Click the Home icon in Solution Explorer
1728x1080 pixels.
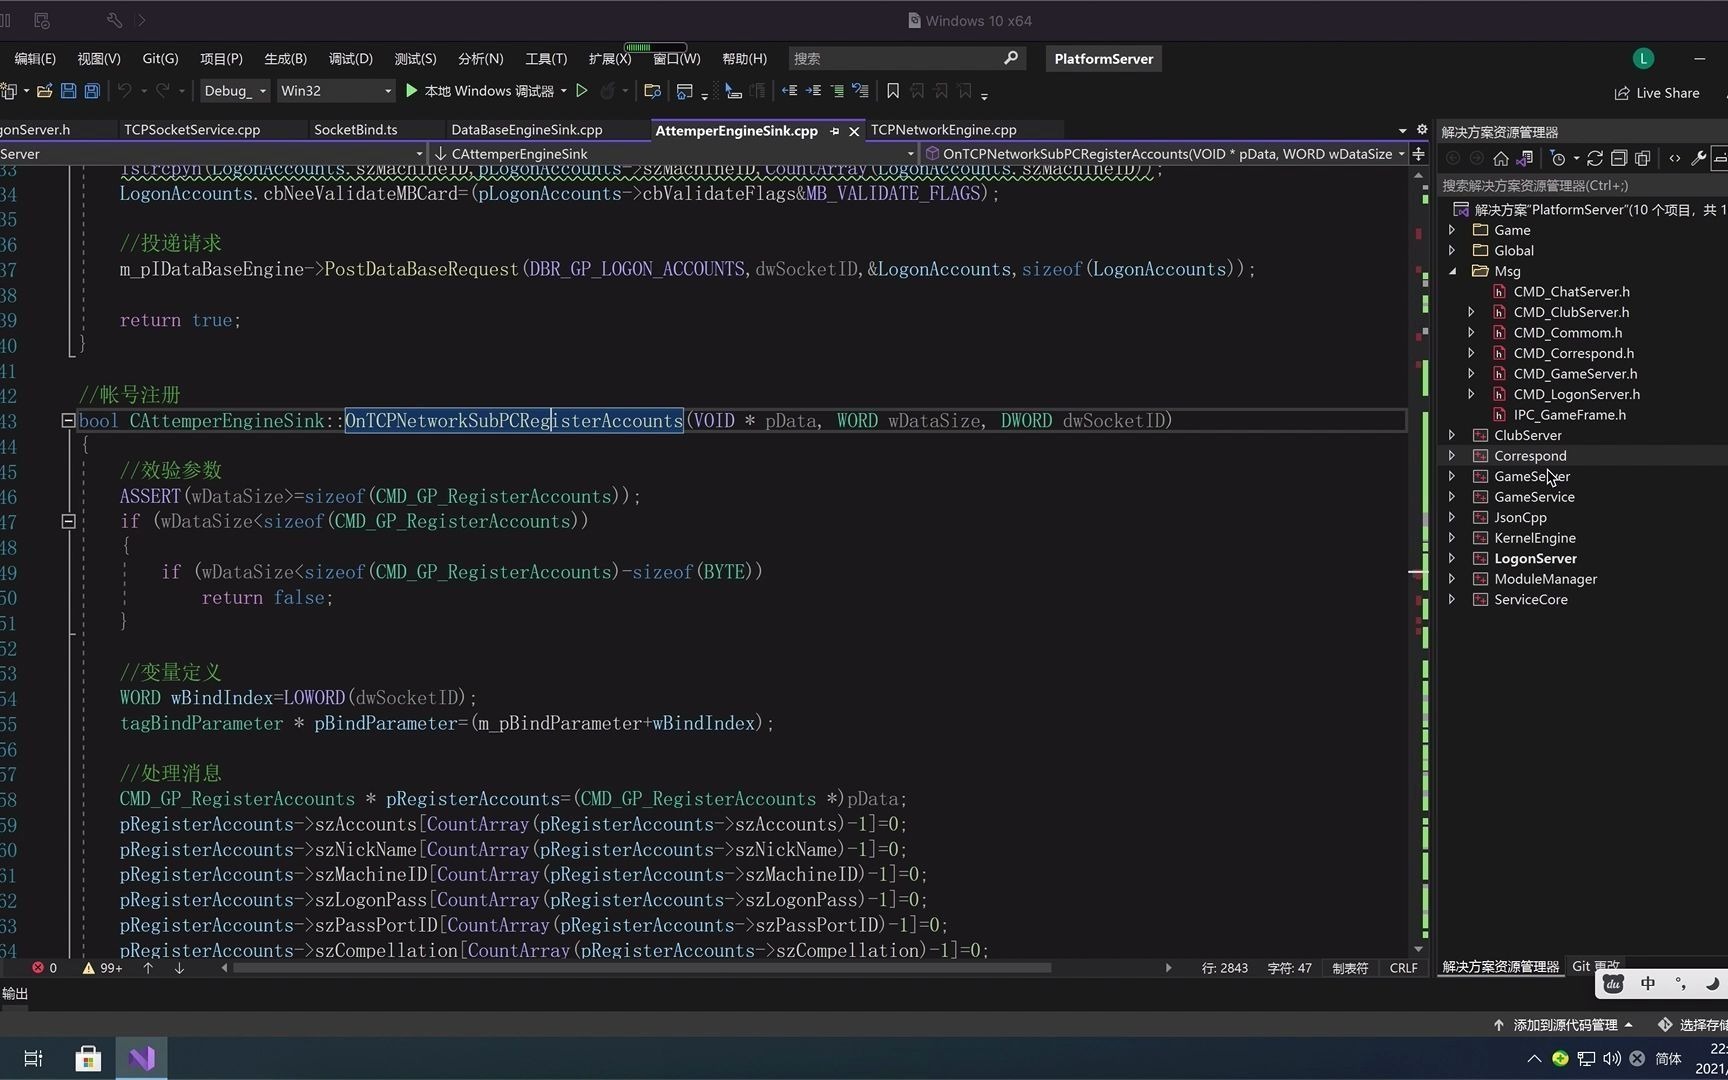pos(1500,158)
